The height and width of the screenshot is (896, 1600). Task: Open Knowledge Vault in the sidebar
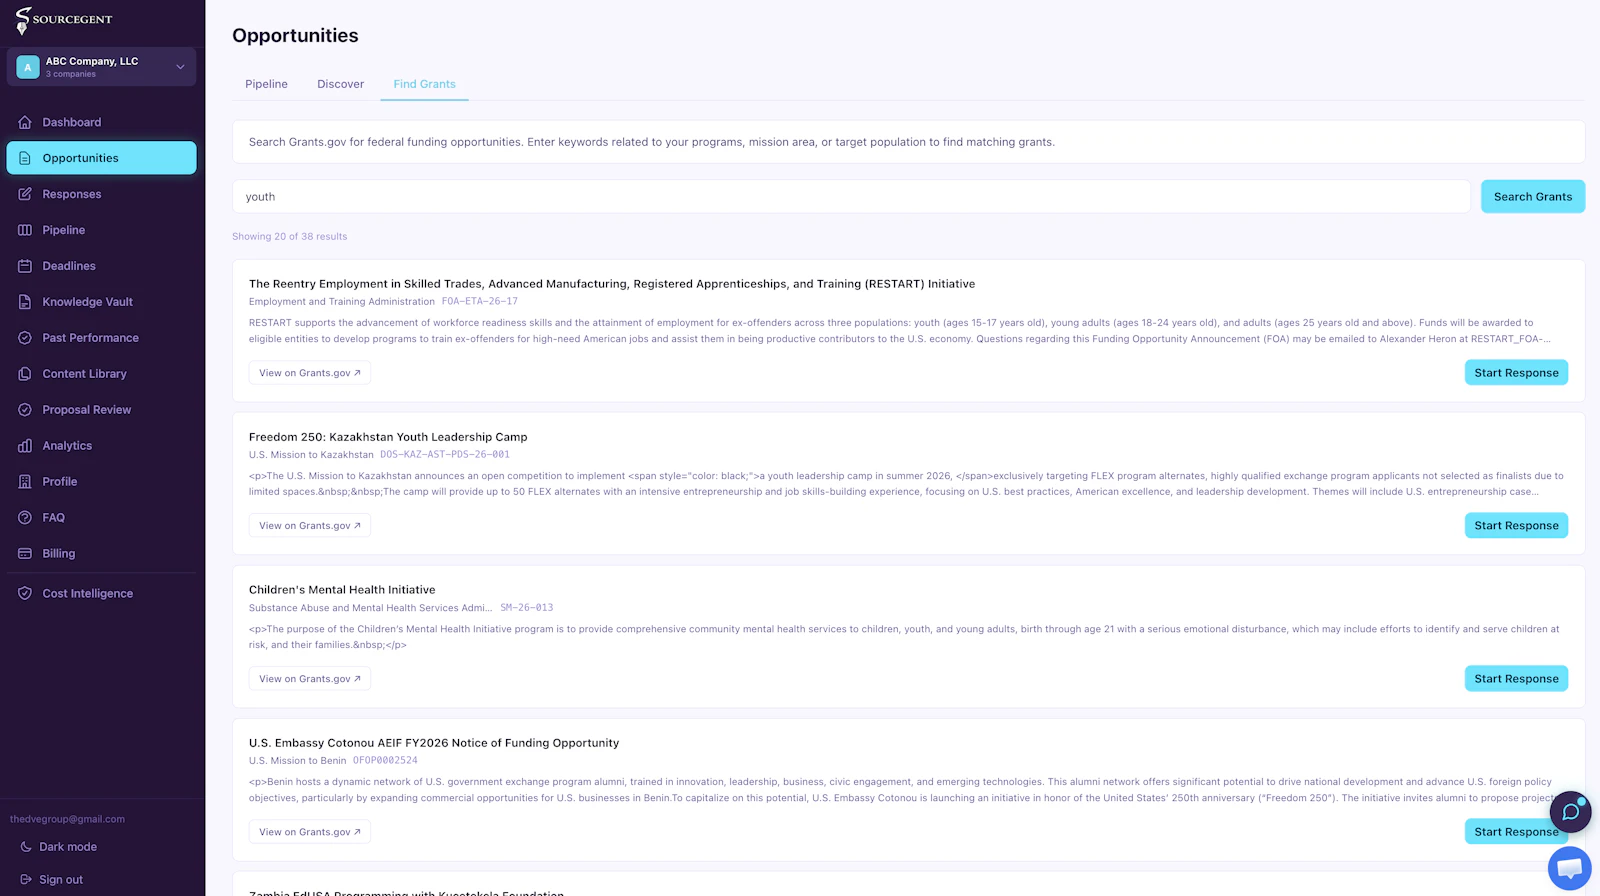pyautogui.click(x=101, y=302)
